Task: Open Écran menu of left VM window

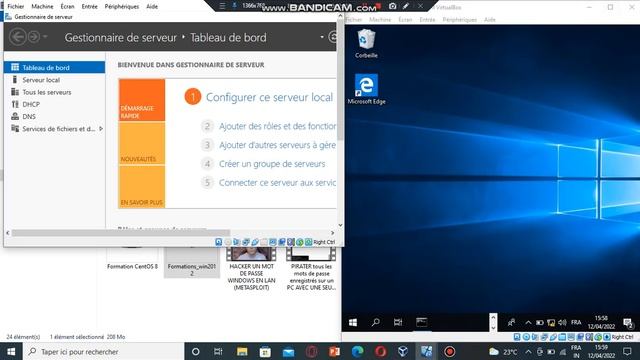Action: click(x=67, y=7)
